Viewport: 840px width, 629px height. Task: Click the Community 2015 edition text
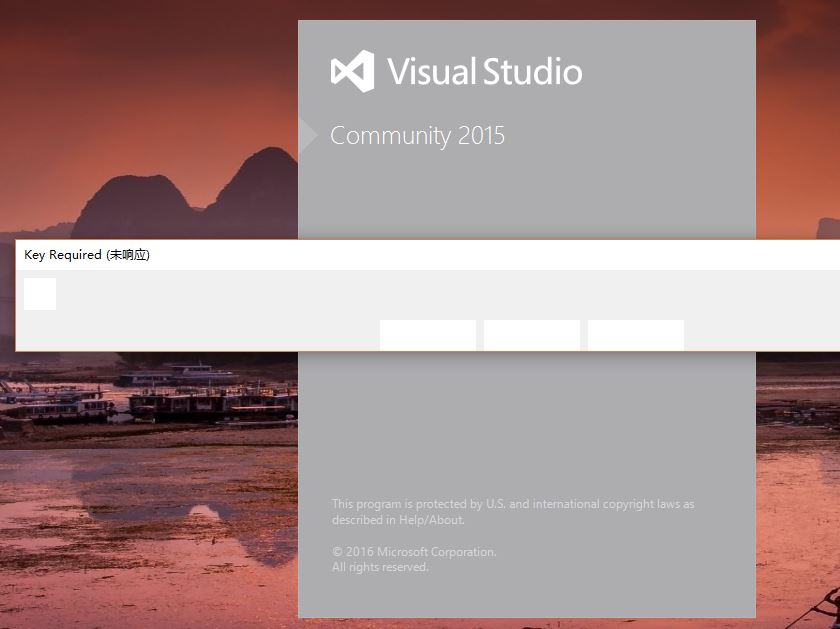tap(417, 136)
